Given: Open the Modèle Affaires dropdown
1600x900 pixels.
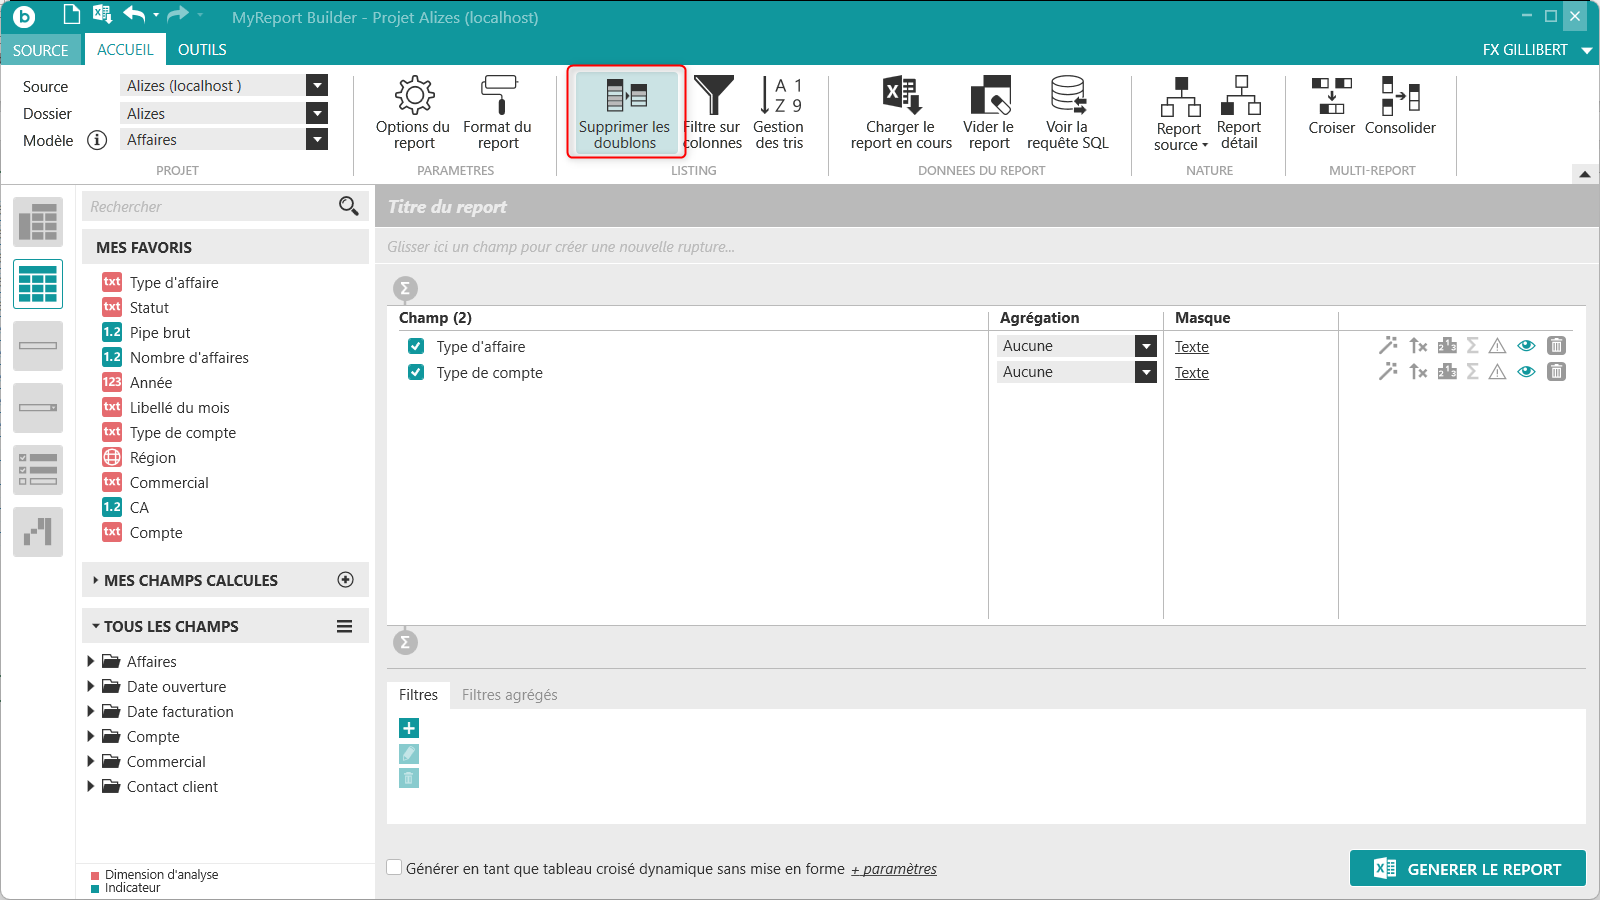Looking at the screenshot, I should (x=317, y=140).
